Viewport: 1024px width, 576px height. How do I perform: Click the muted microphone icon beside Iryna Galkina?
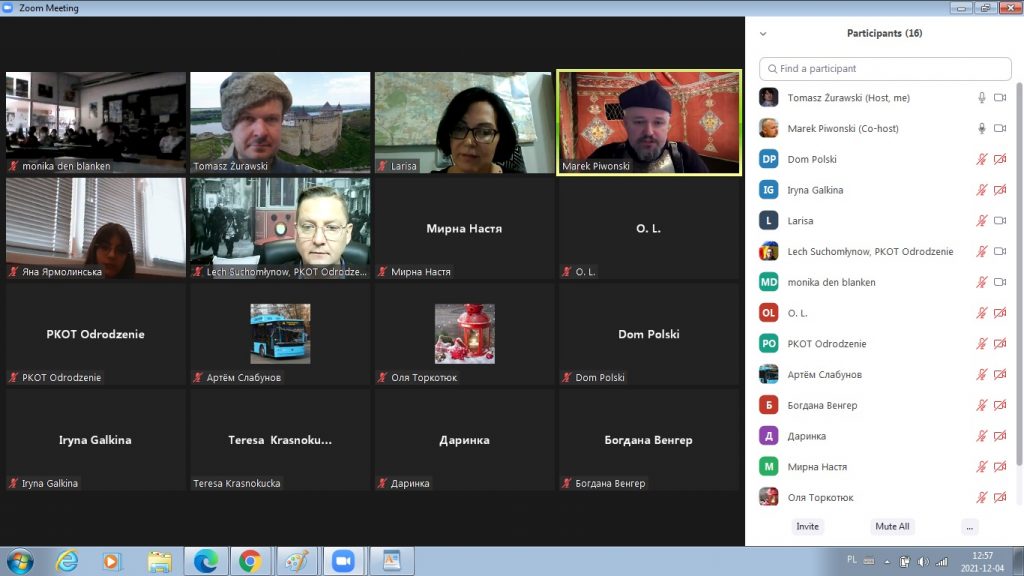982,190
